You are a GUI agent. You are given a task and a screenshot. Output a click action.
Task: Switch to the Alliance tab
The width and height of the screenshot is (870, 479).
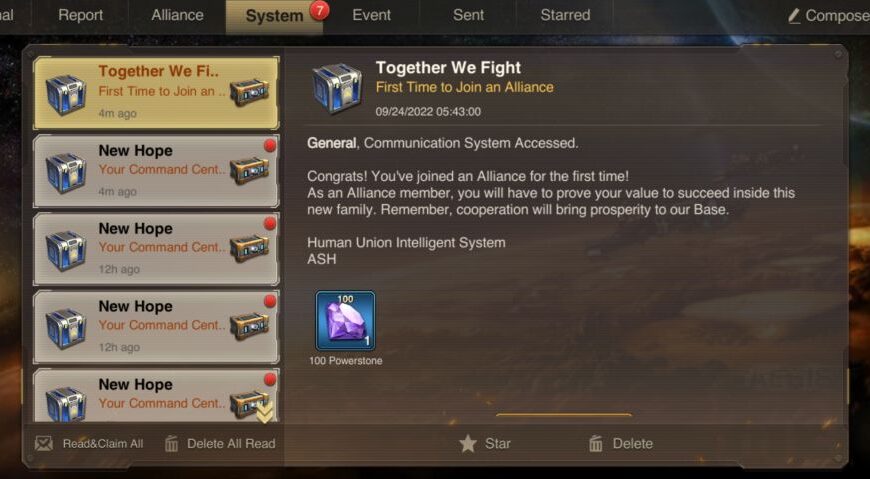click(177, 15)
